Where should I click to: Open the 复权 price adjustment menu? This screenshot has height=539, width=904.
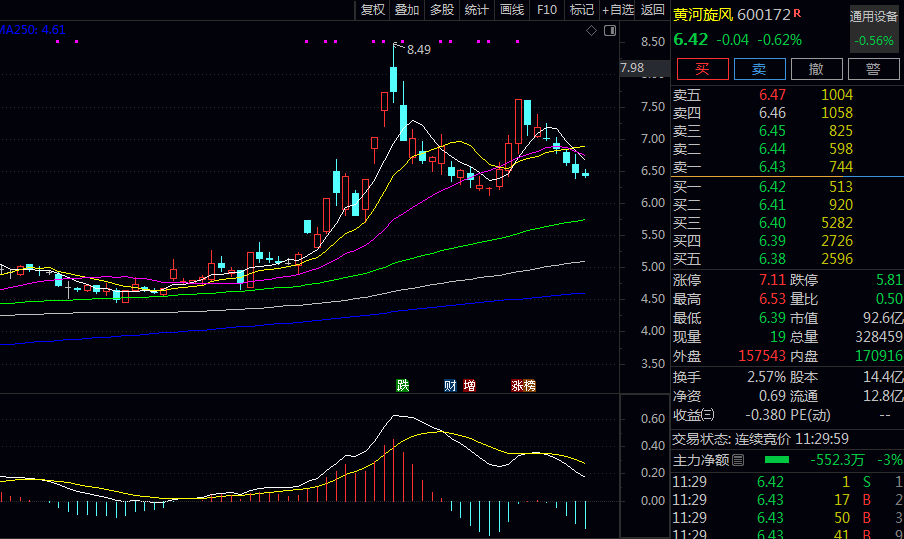click(x=373, y=10)
